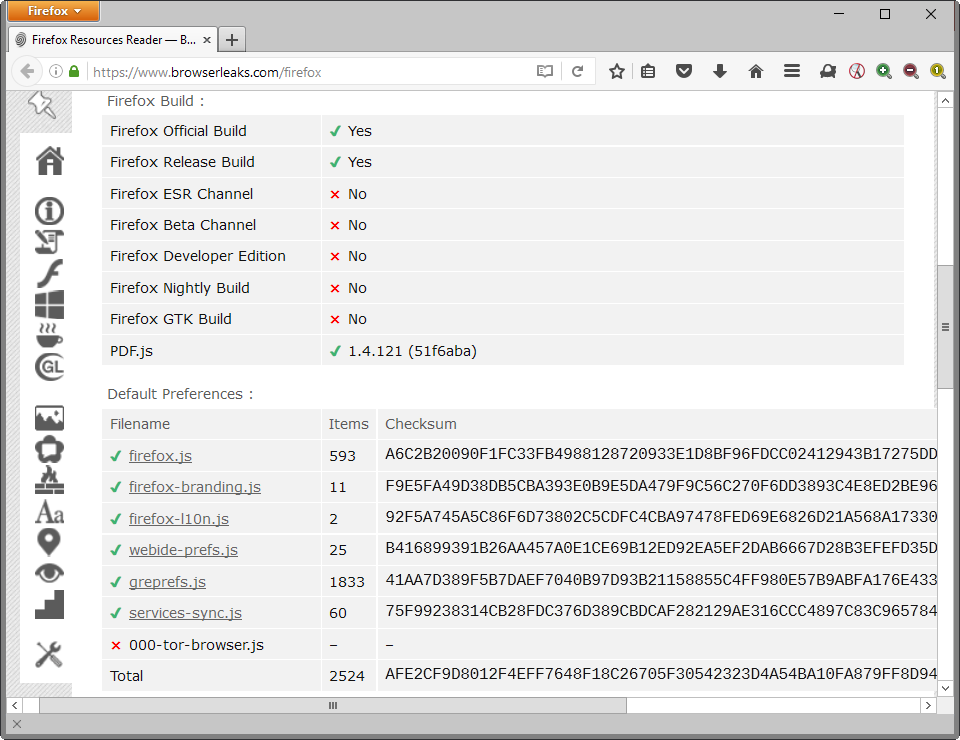Zoom out with red magnifier
Image resolution: width=960 pixels, height=740 pixels.
pyautogui.click(x=911, y=72)
